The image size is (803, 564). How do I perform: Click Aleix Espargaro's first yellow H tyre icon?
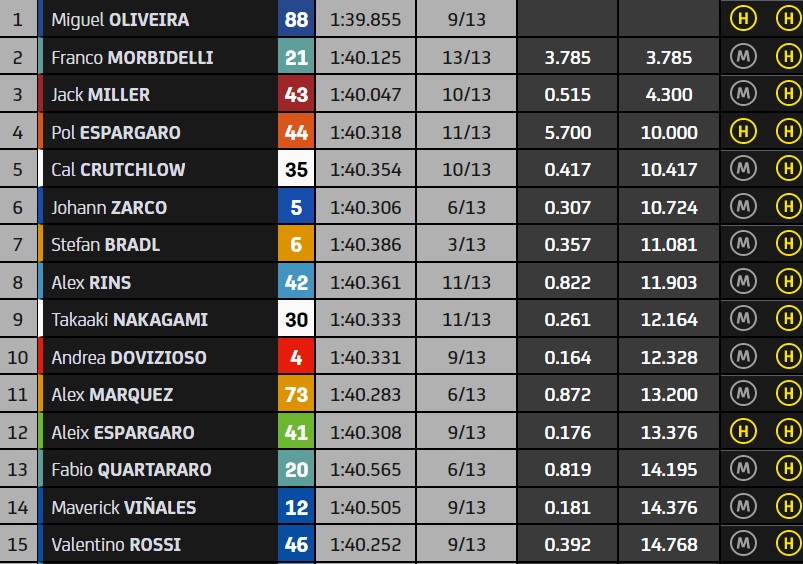pyautogui.click(x=743, y=431)
